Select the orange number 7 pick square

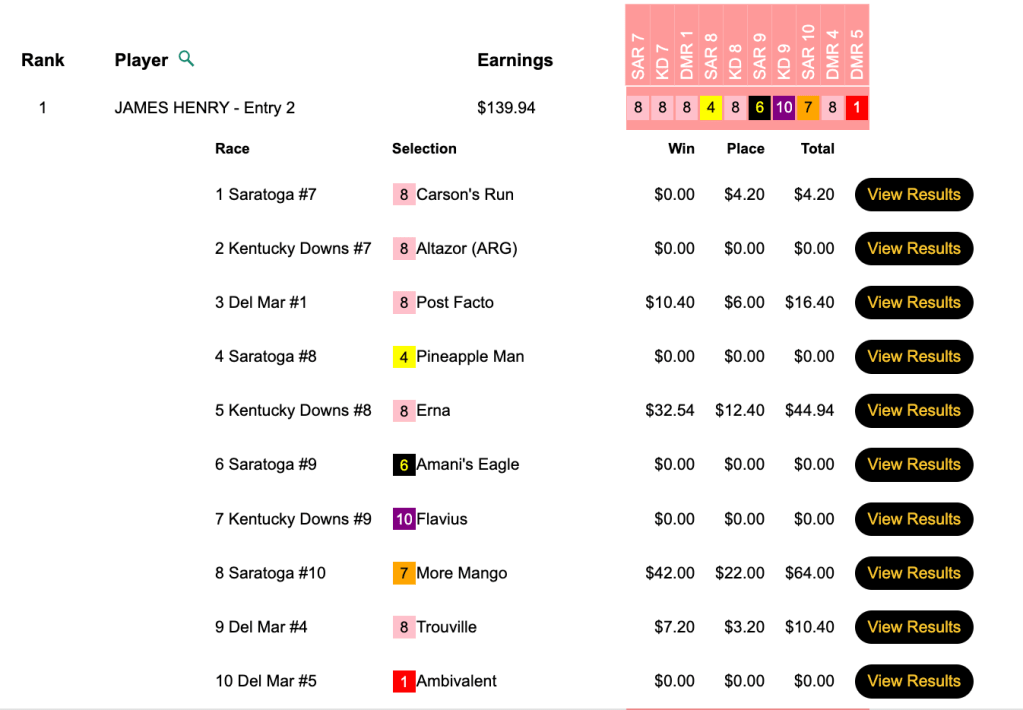[x=808, y=108]
